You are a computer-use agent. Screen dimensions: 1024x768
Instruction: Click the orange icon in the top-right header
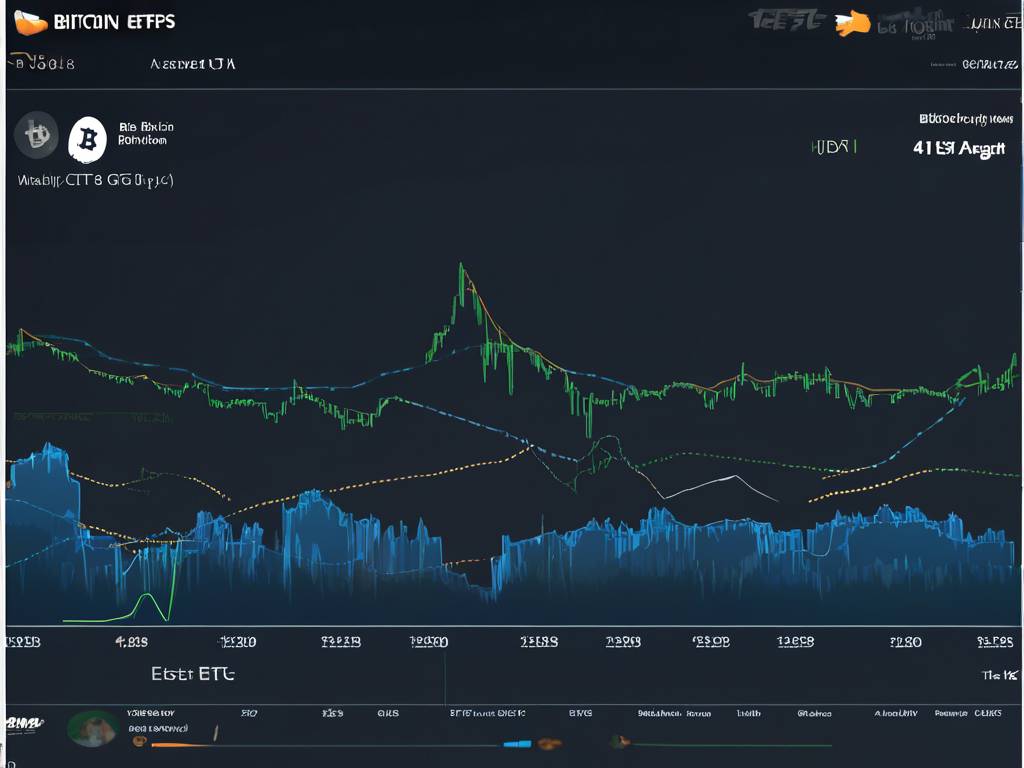[853, 24]
